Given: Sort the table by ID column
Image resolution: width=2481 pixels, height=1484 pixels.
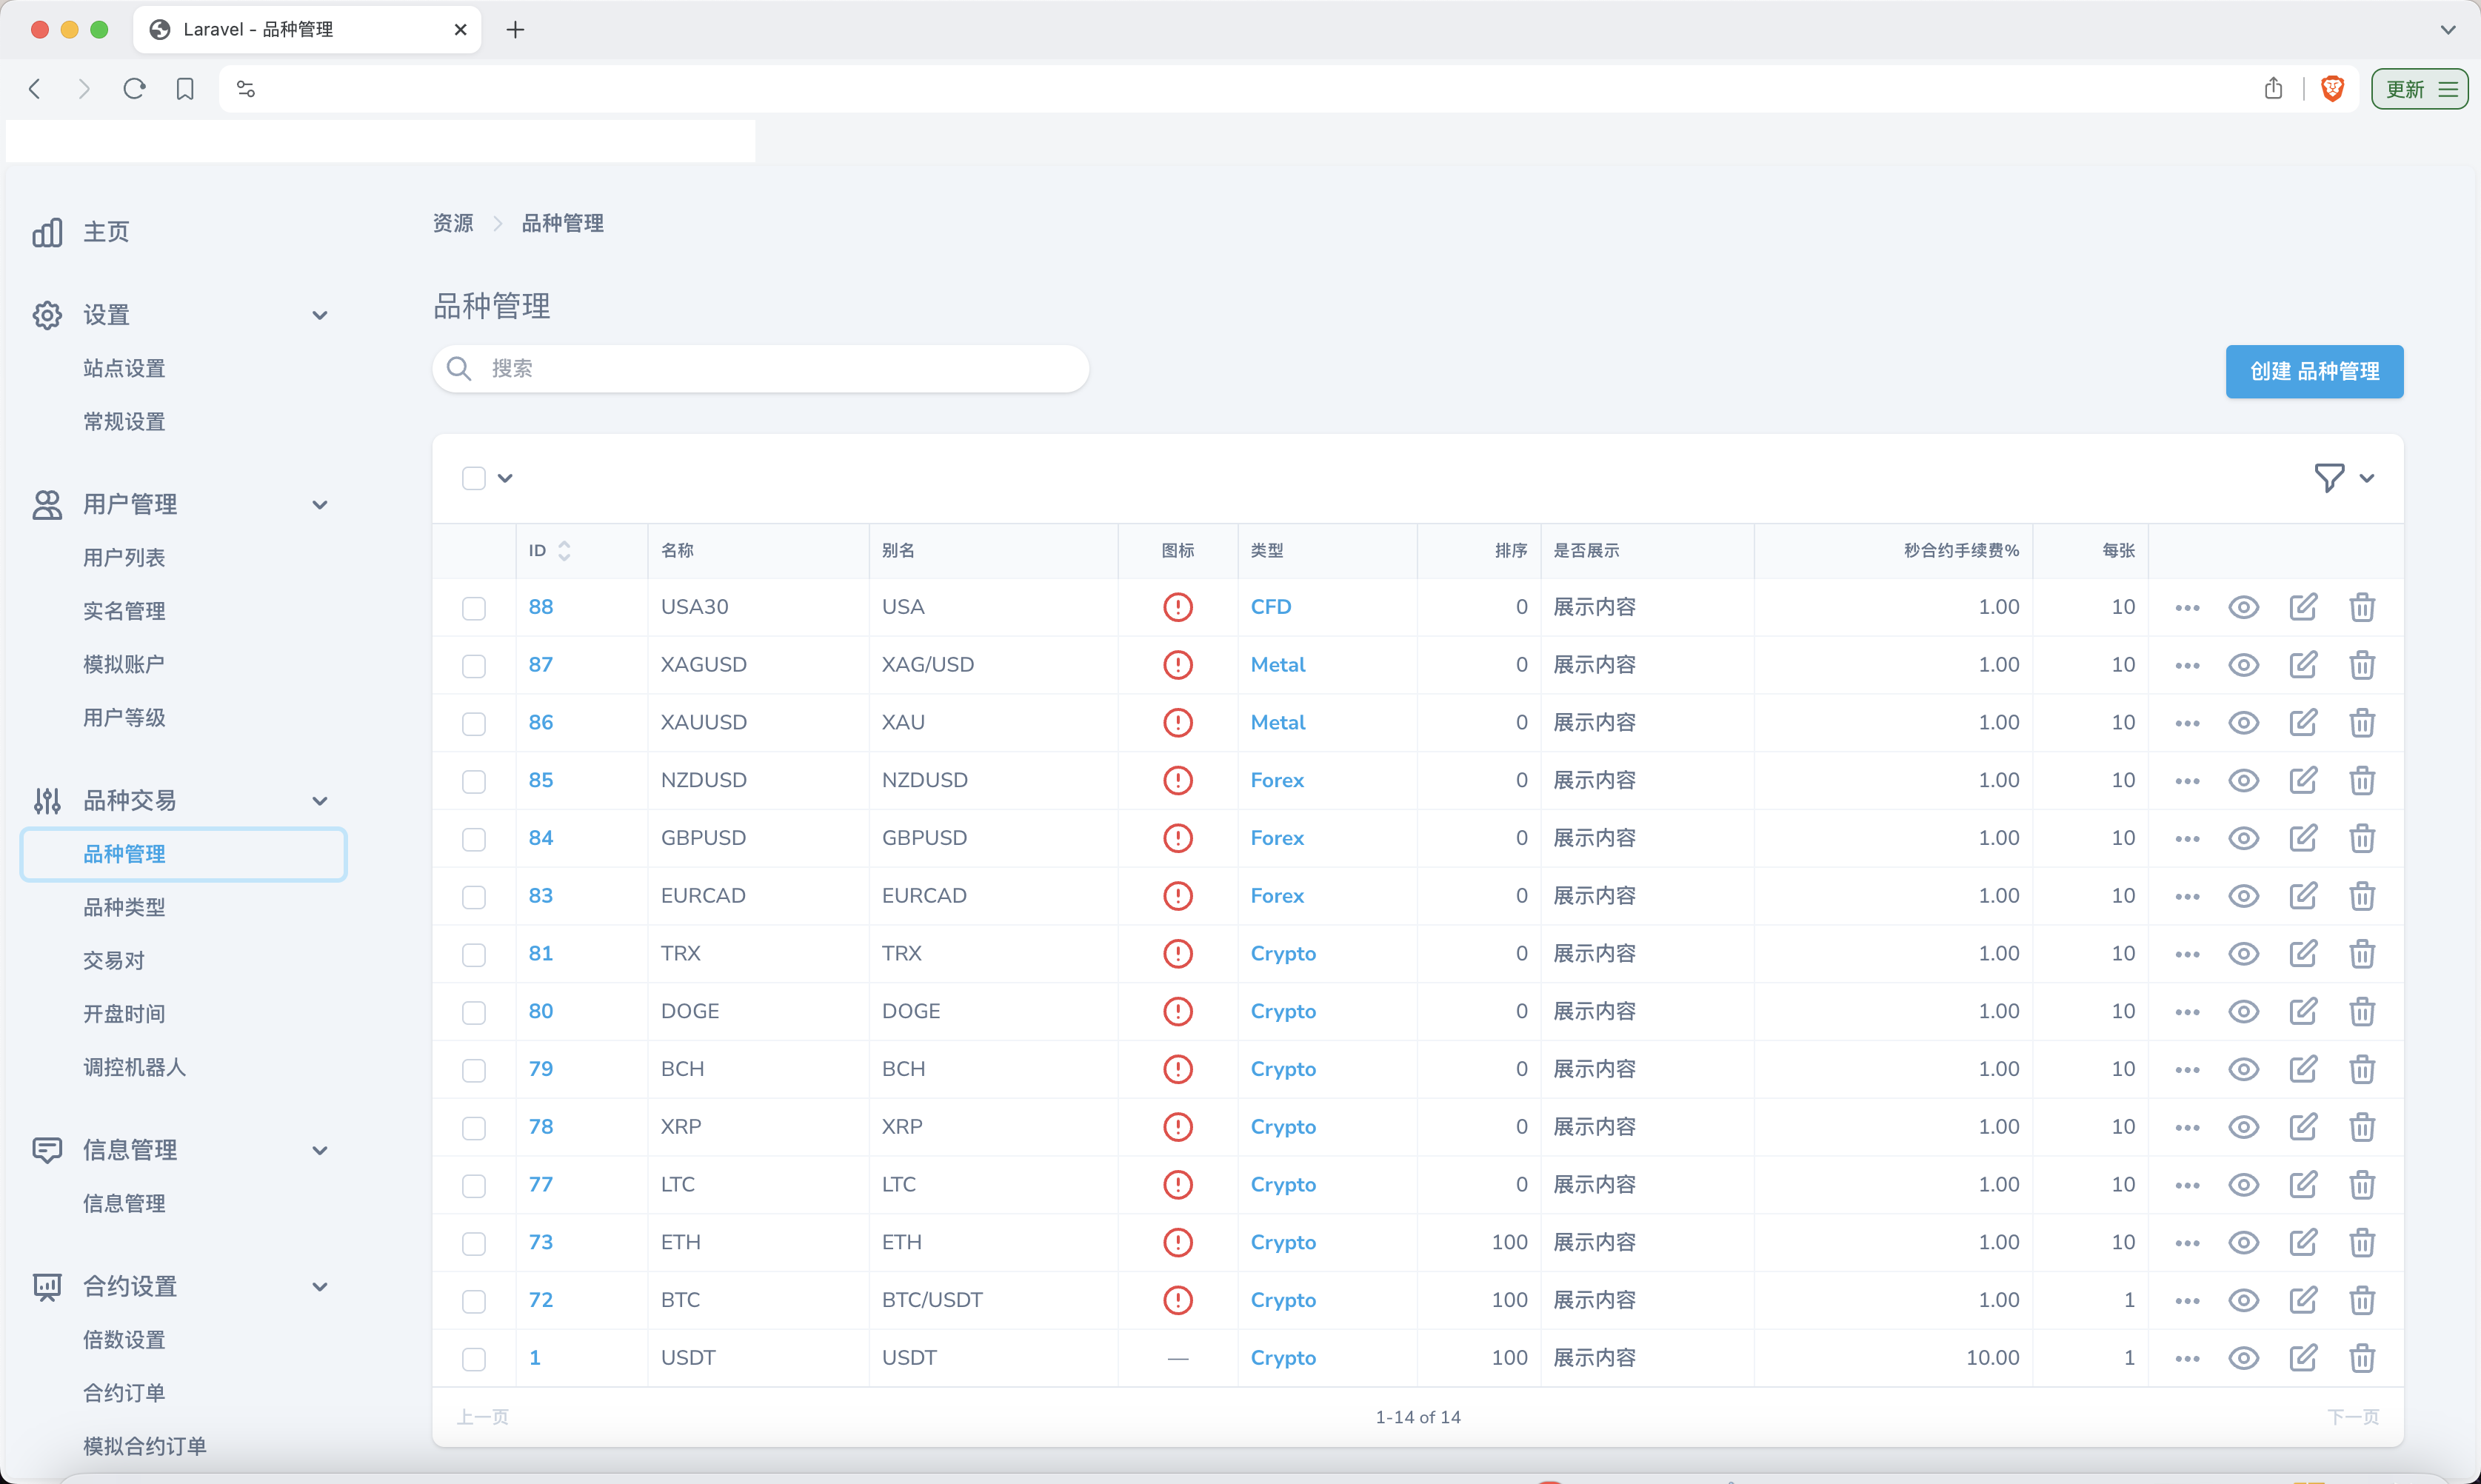Looking at the screenshot, I should pyautogui.click(x=549, y=551).
